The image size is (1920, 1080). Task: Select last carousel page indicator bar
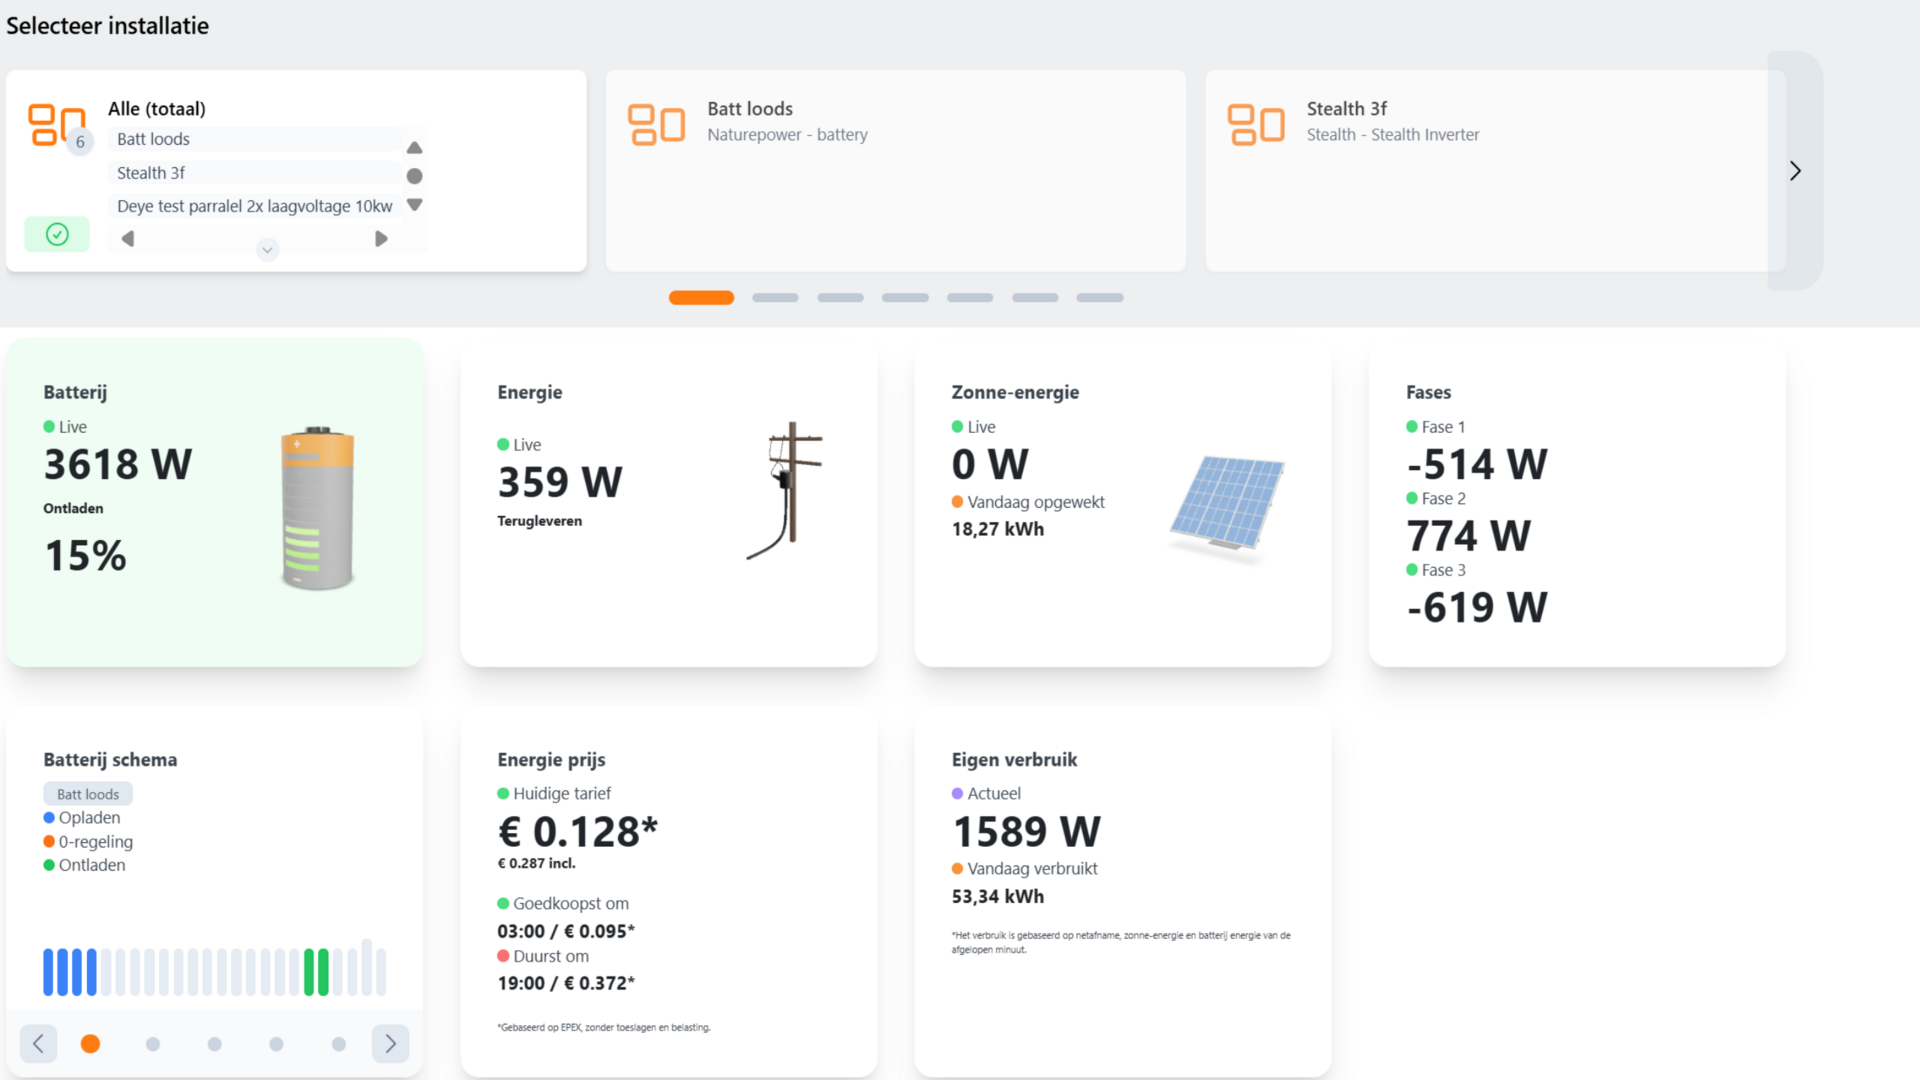[1099, 298]
